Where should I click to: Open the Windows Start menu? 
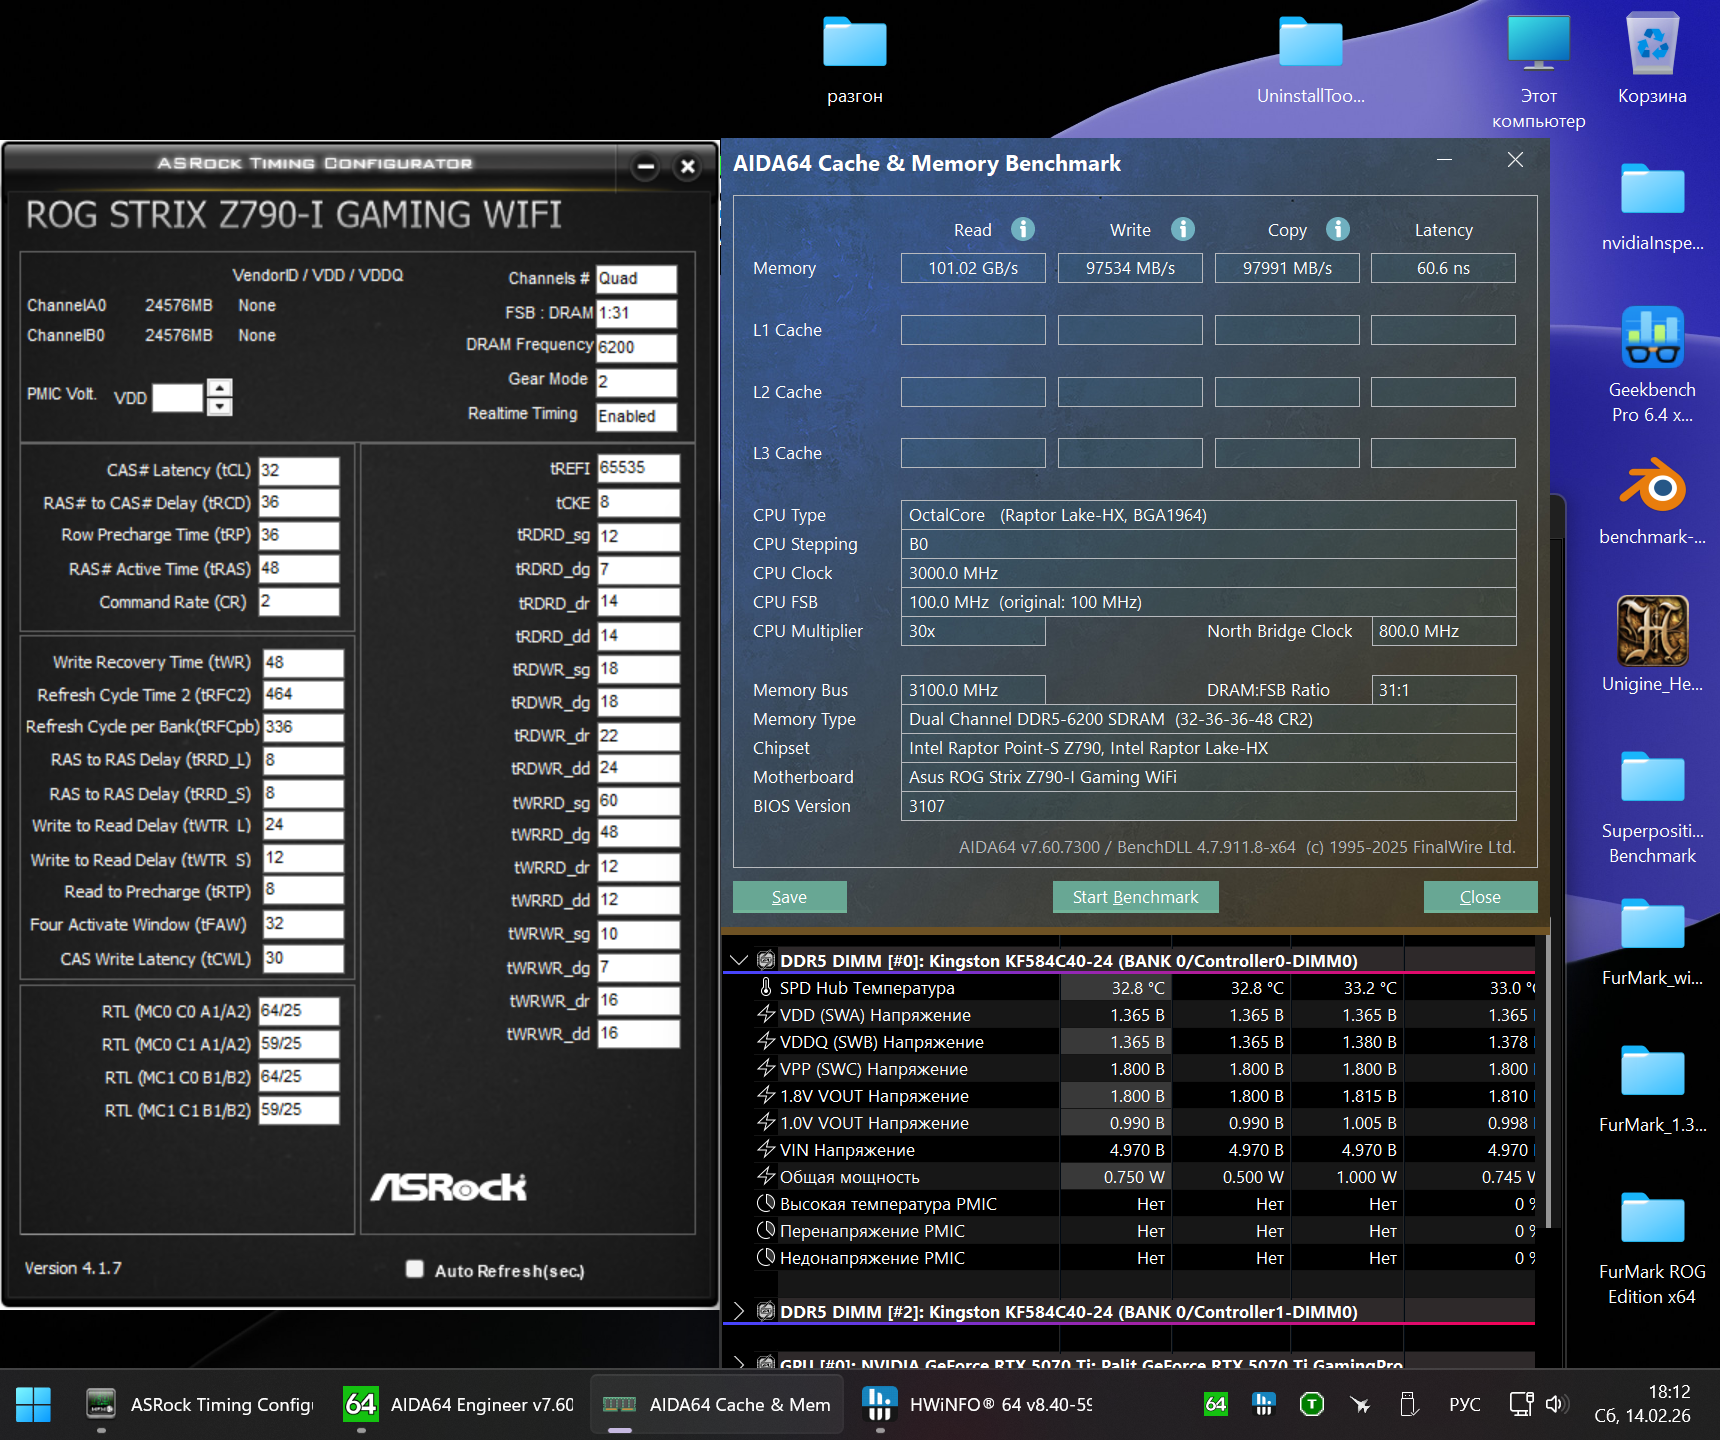pos(33,1405)
